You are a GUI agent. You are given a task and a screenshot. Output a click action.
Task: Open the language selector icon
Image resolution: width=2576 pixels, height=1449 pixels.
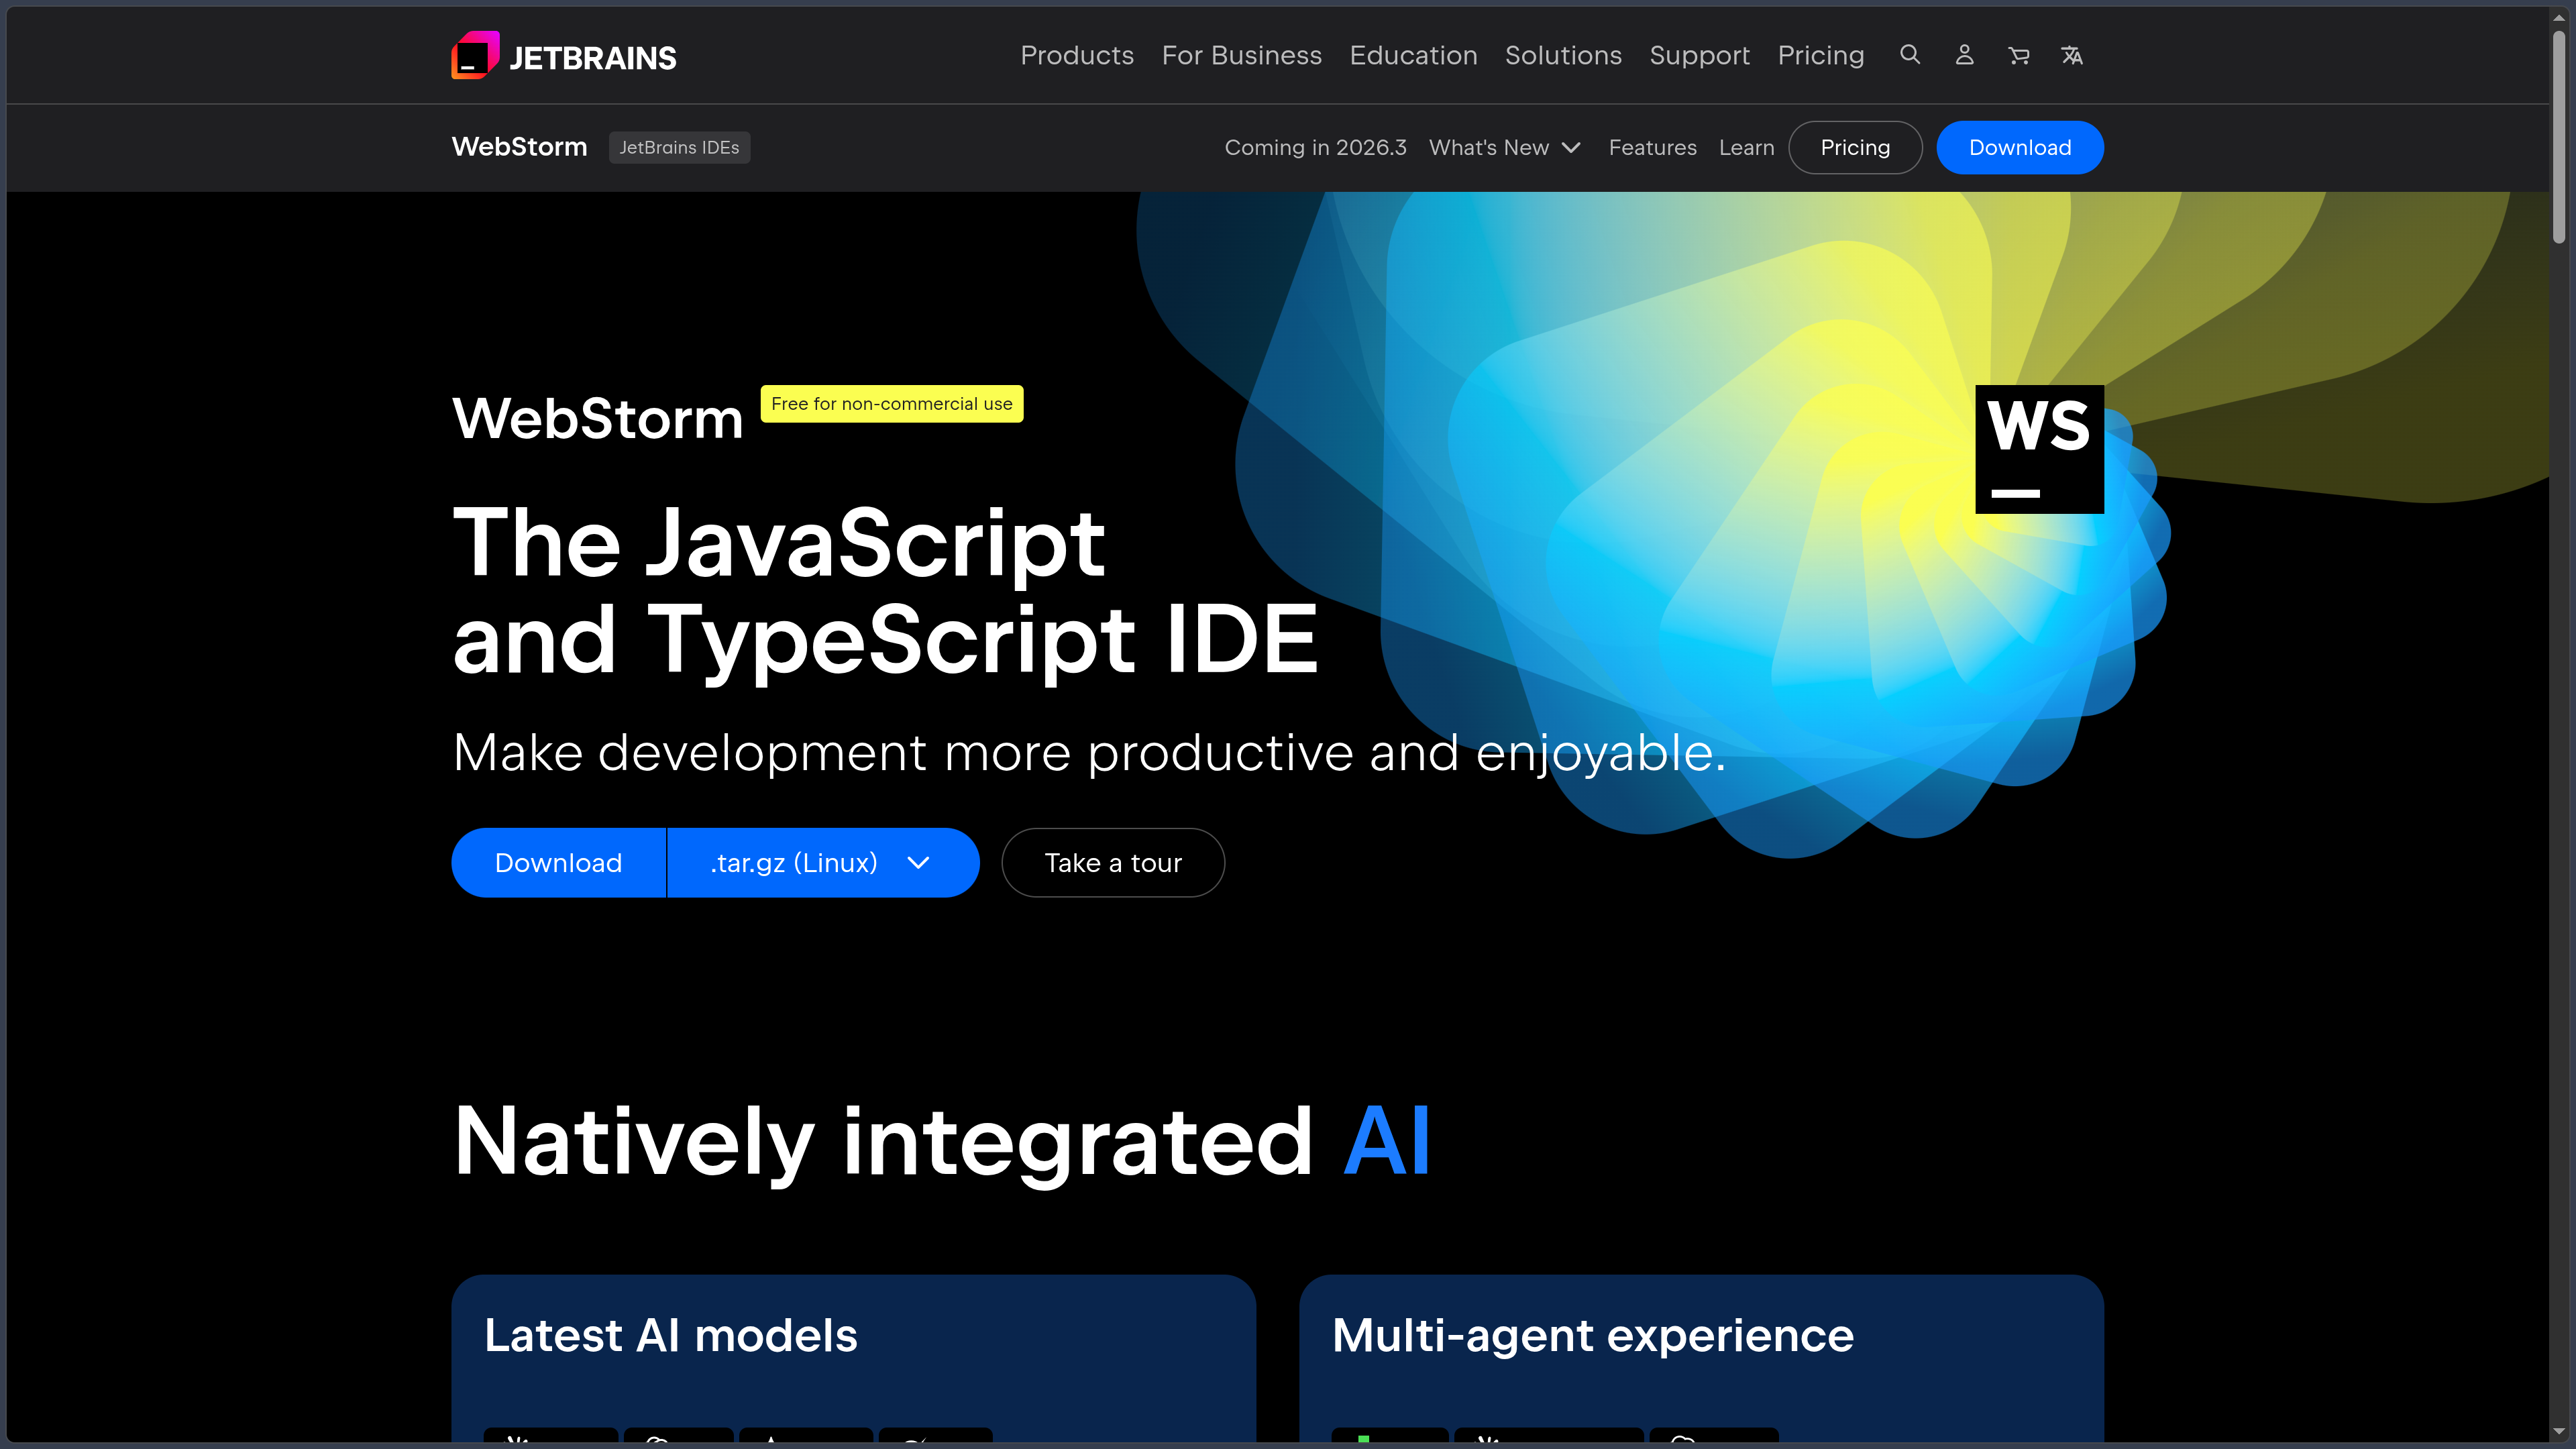2072,55
